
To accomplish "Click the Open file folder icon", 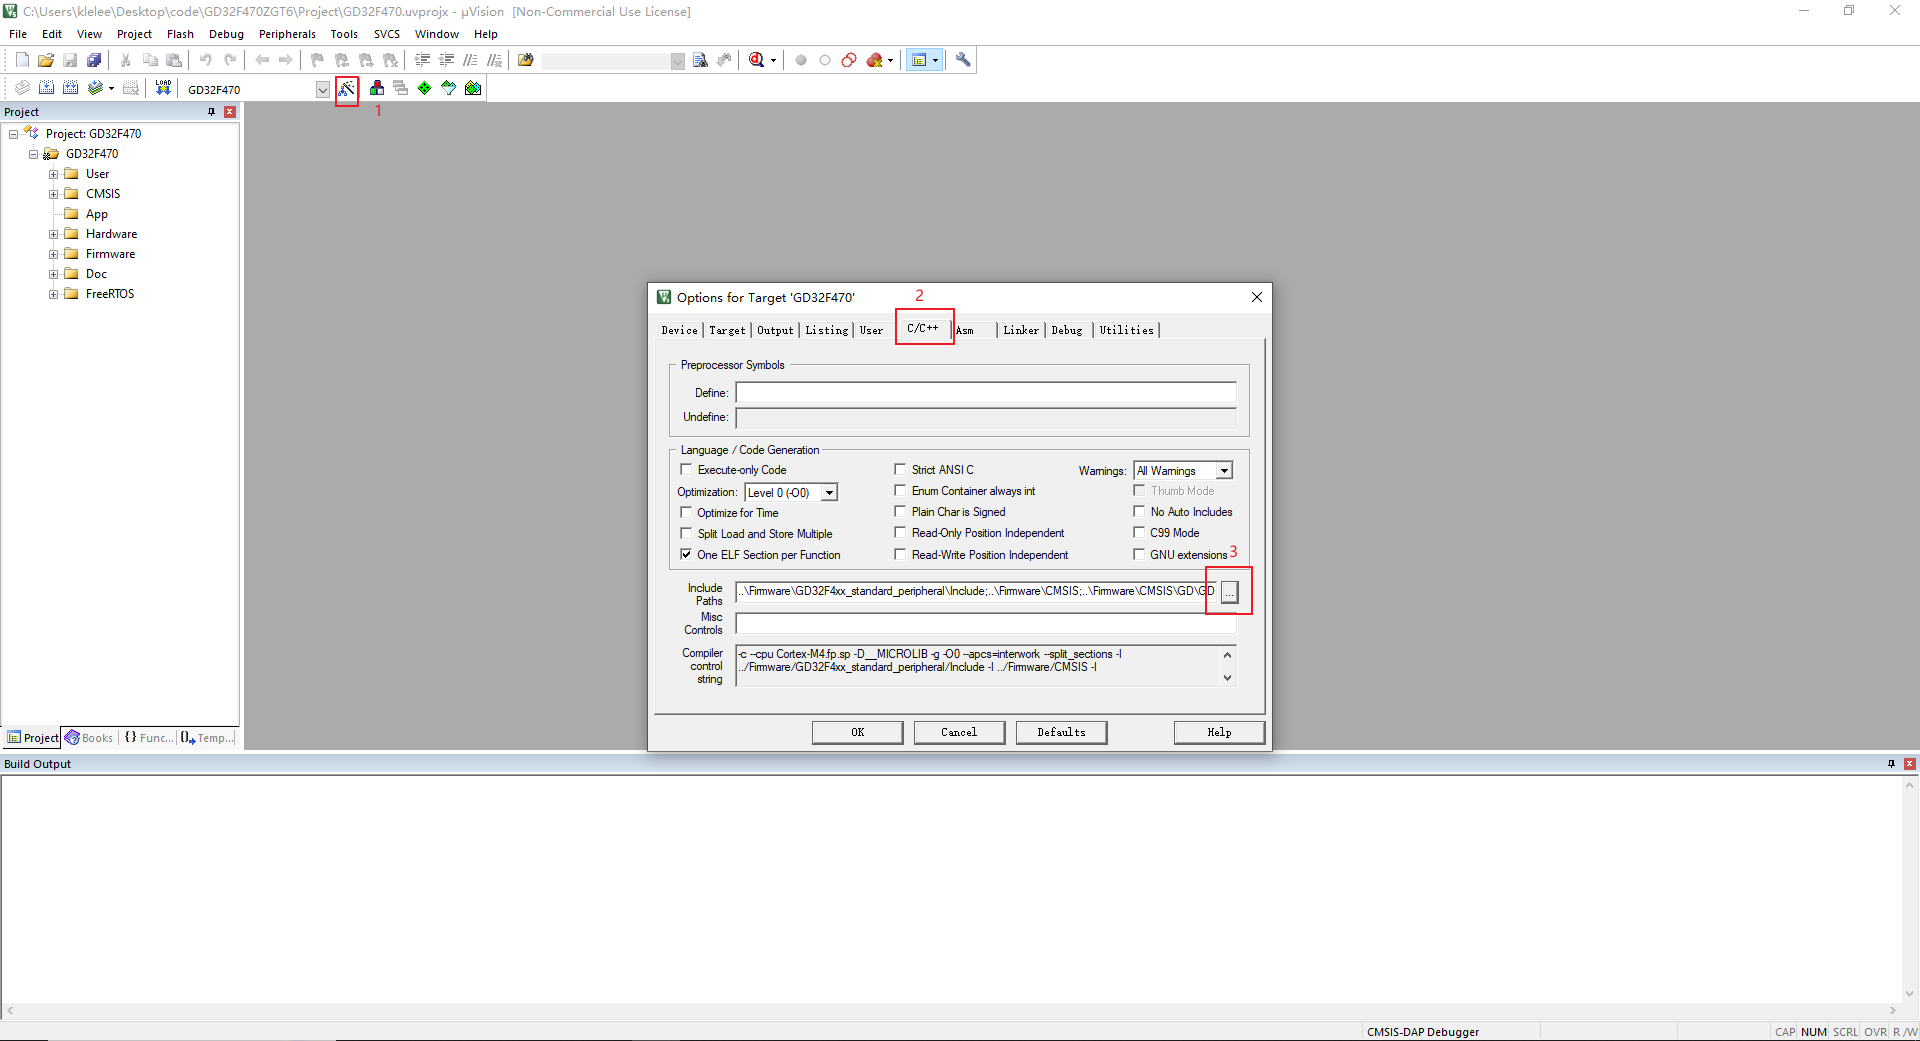I will click(x=46, y=60).
